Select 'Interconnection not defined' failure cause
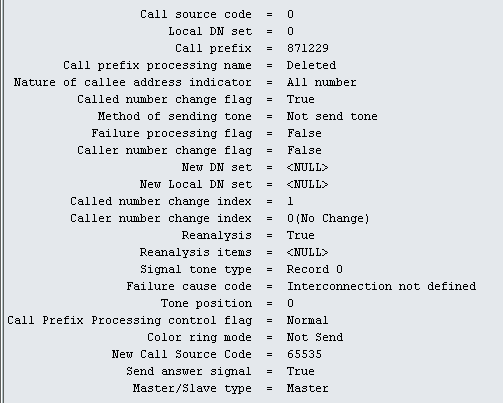The height and width of the screenshot is (403, 503). click(381, 286)
